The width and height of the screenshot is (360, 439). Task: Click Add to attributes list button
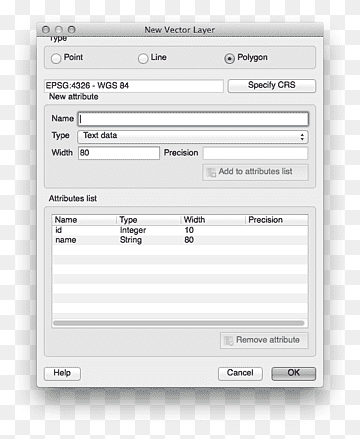coord(255,172)
